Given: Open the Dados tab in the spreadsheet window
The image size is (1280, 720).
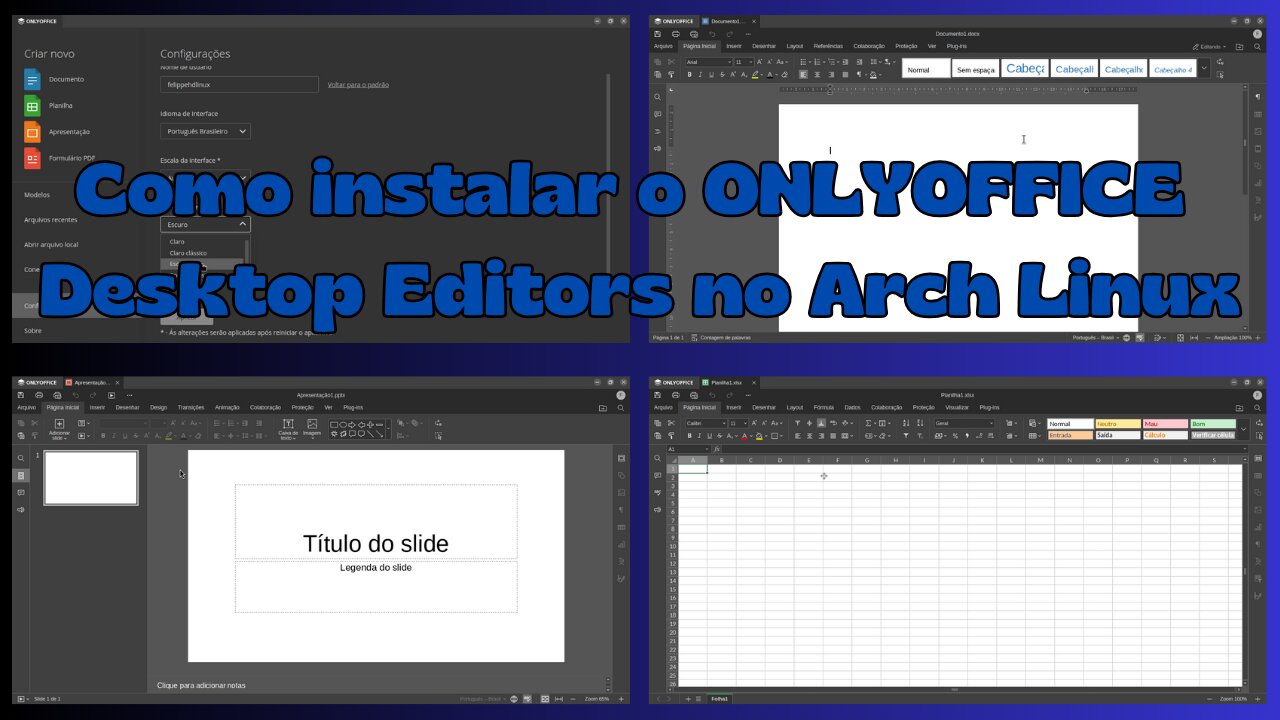Looking at the screenshot, I should point(852,407).
